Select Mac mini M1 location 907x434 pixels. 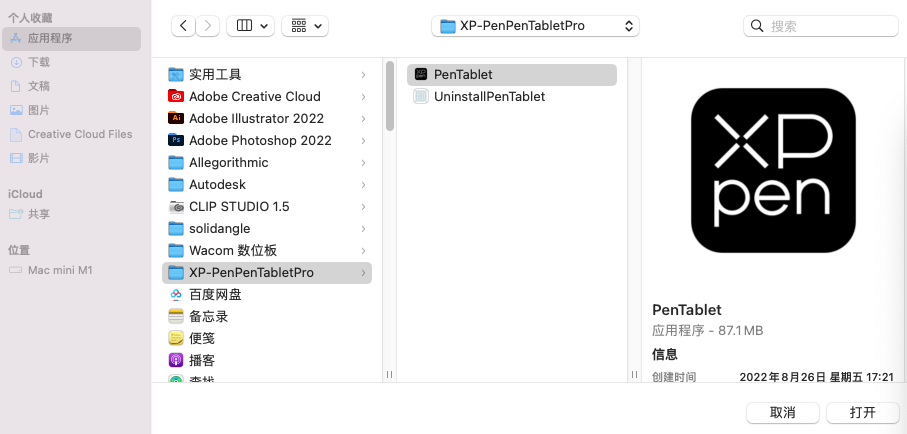pyautogui.click(x=71, y=270)
